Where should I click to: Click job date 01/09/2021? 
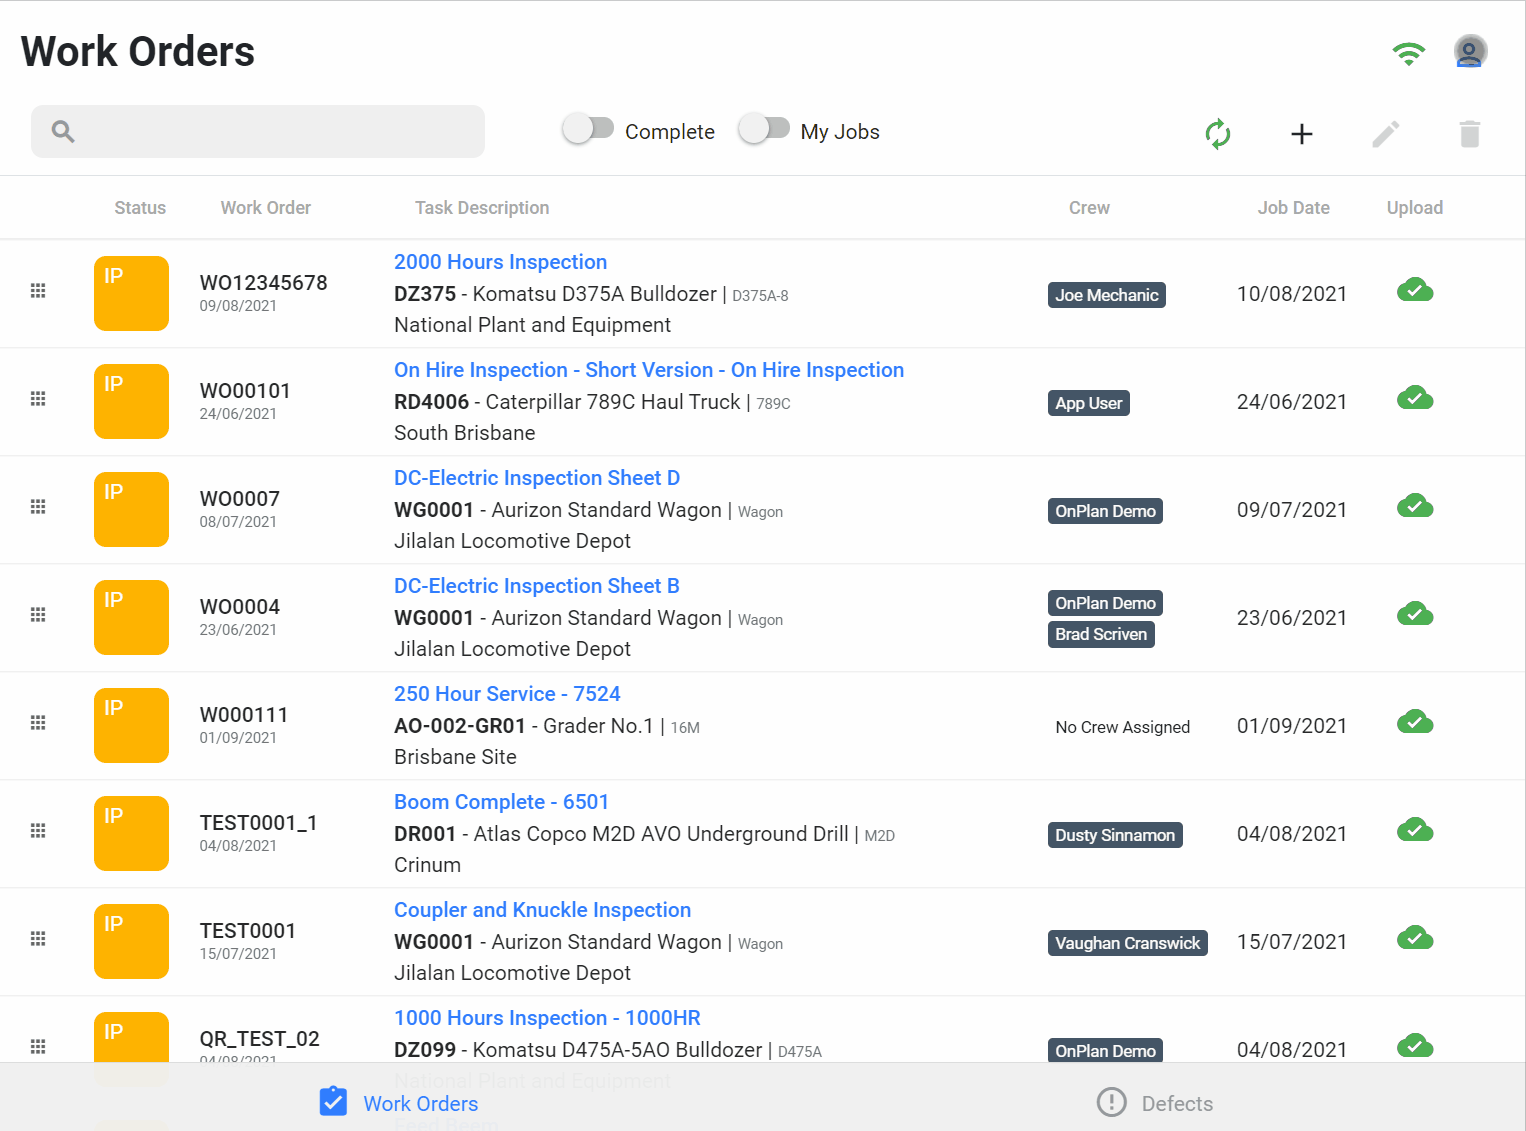click(x=1291, y=726)
